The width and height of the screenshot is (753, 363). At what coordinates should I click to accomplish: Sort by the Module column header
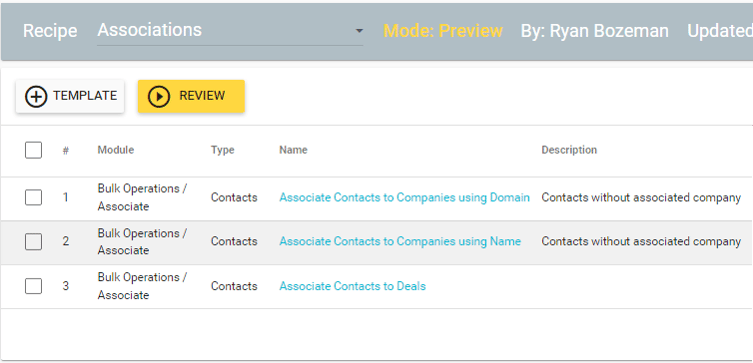(116, 150)
